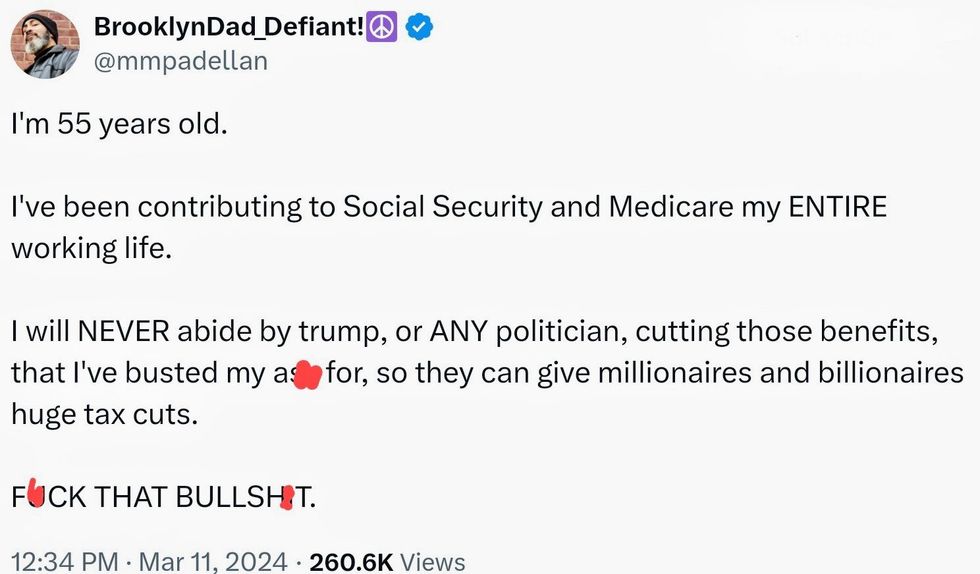This screenshot has height=574, width=980.
Task: Click the blue verified checkmark badge
Action: pos(420,29)
